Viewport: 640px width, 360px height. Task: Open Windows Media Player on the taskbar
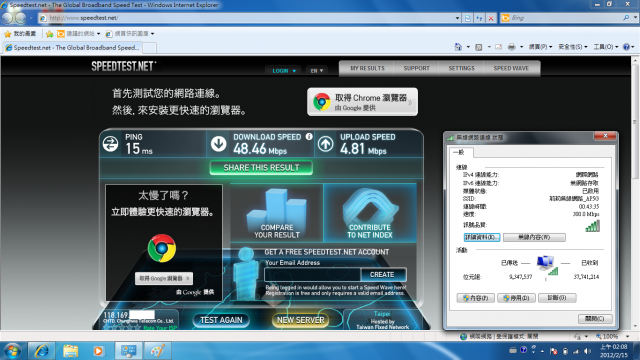(98, 351)
